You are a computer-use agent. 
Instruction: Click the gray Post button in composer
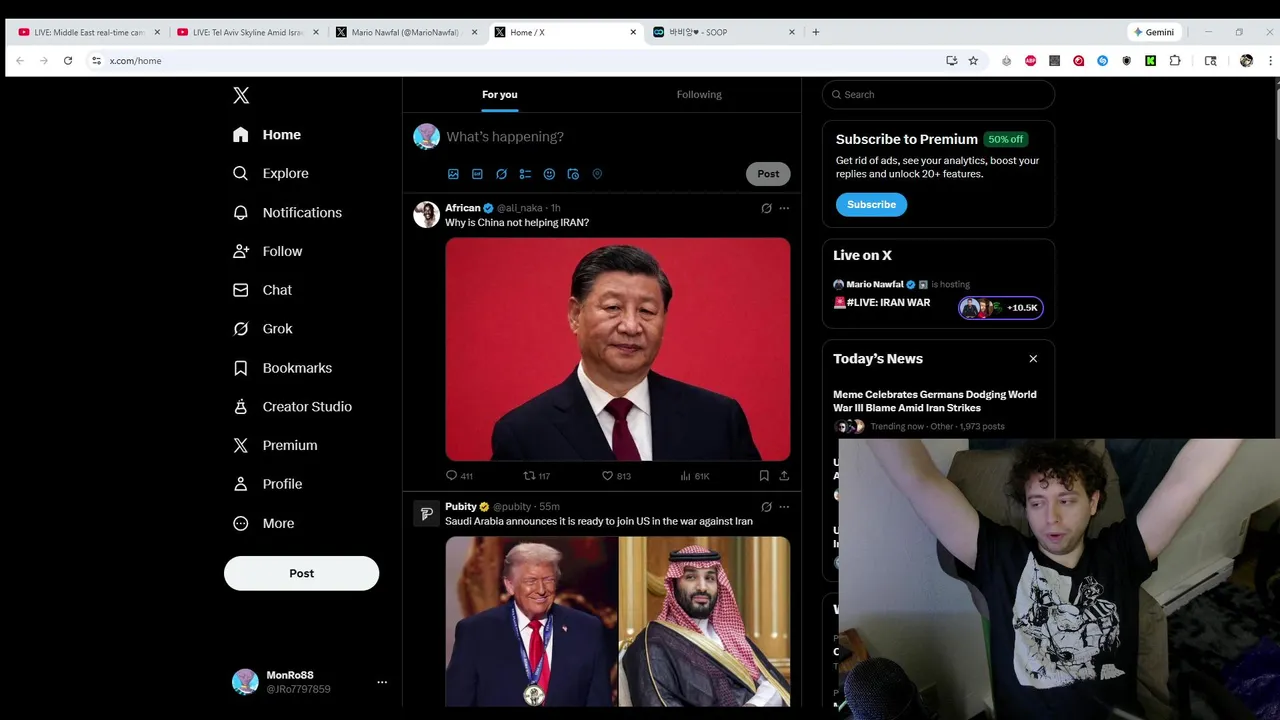tap(768, 174)
